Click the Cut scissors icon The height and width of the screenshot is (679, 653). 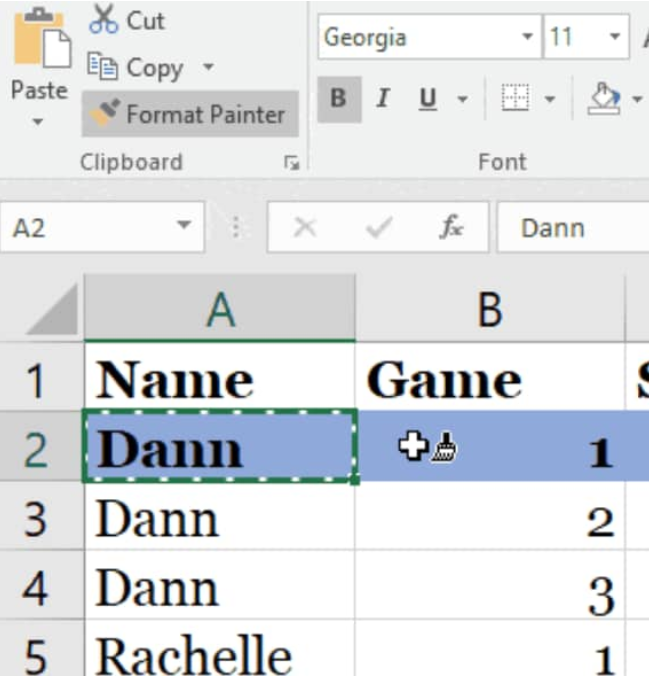(x=103, y=19)
